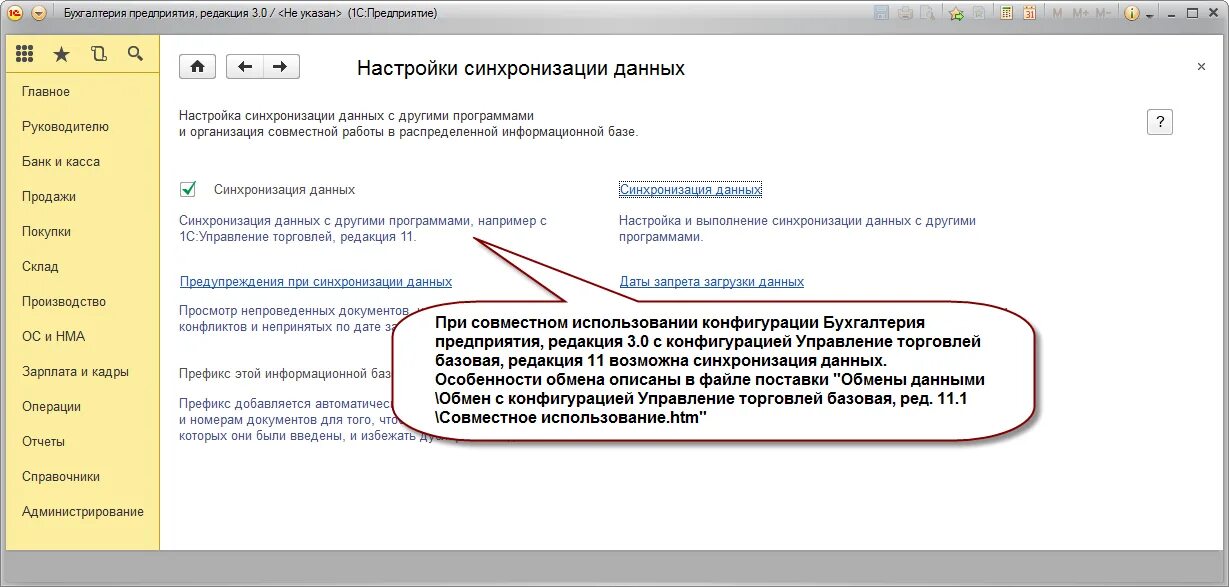This screenshot has height=587, width=1229.
Task: Open the history scroll icon
Action: (98, 54)
